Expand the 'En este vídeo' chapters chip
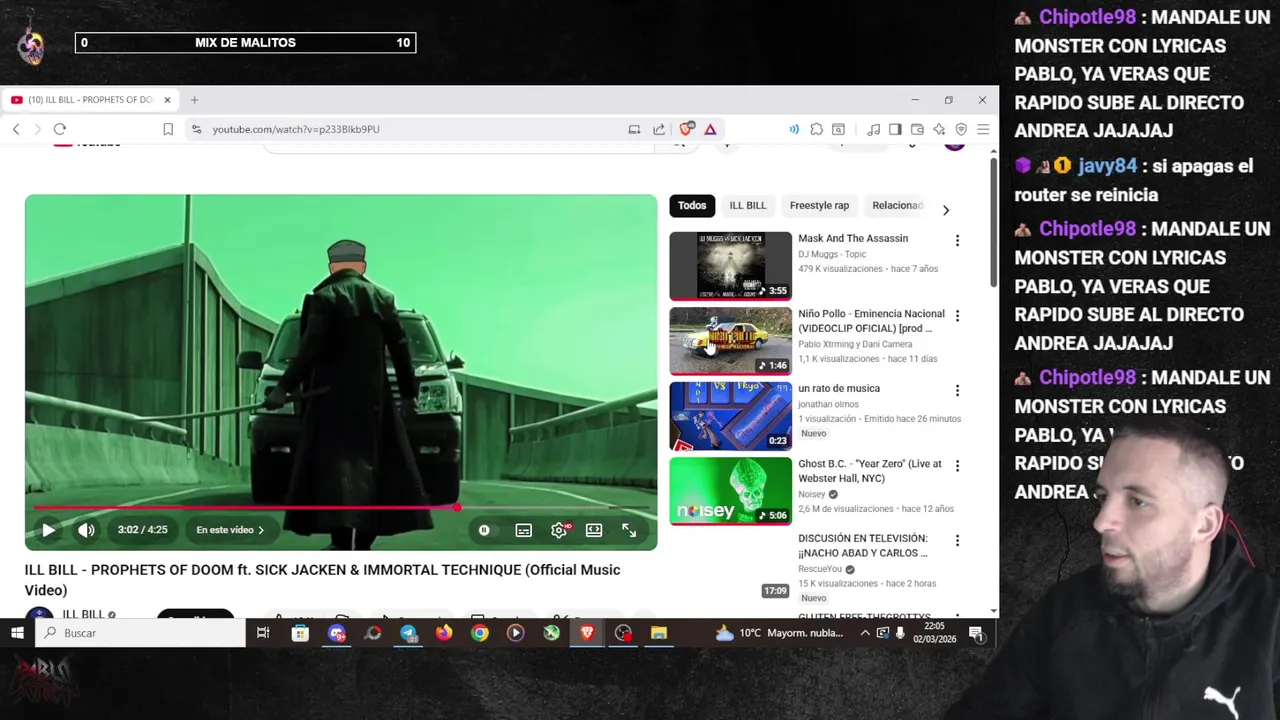 click(x=230, y=530)
